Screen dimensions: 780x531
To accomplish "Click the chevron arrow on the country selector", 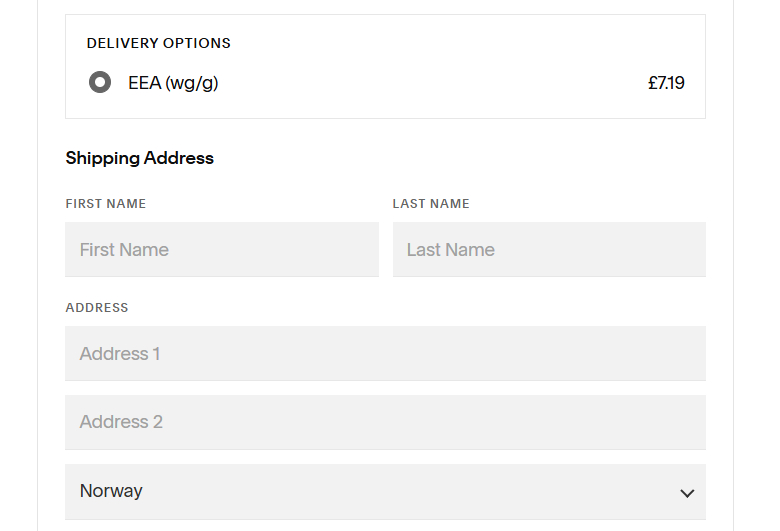I will click(x=687, y=493).
